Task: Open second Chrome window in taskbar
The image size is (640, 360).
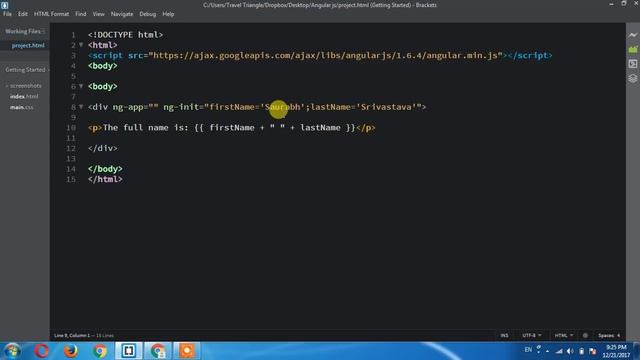Action: pyautogui.click(x=158, y=351)
